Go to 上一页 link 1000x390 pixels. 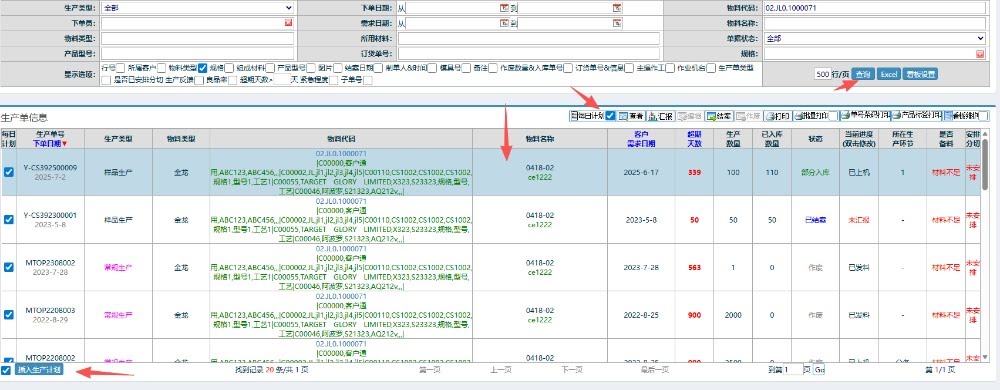click(x=501, y=370)
